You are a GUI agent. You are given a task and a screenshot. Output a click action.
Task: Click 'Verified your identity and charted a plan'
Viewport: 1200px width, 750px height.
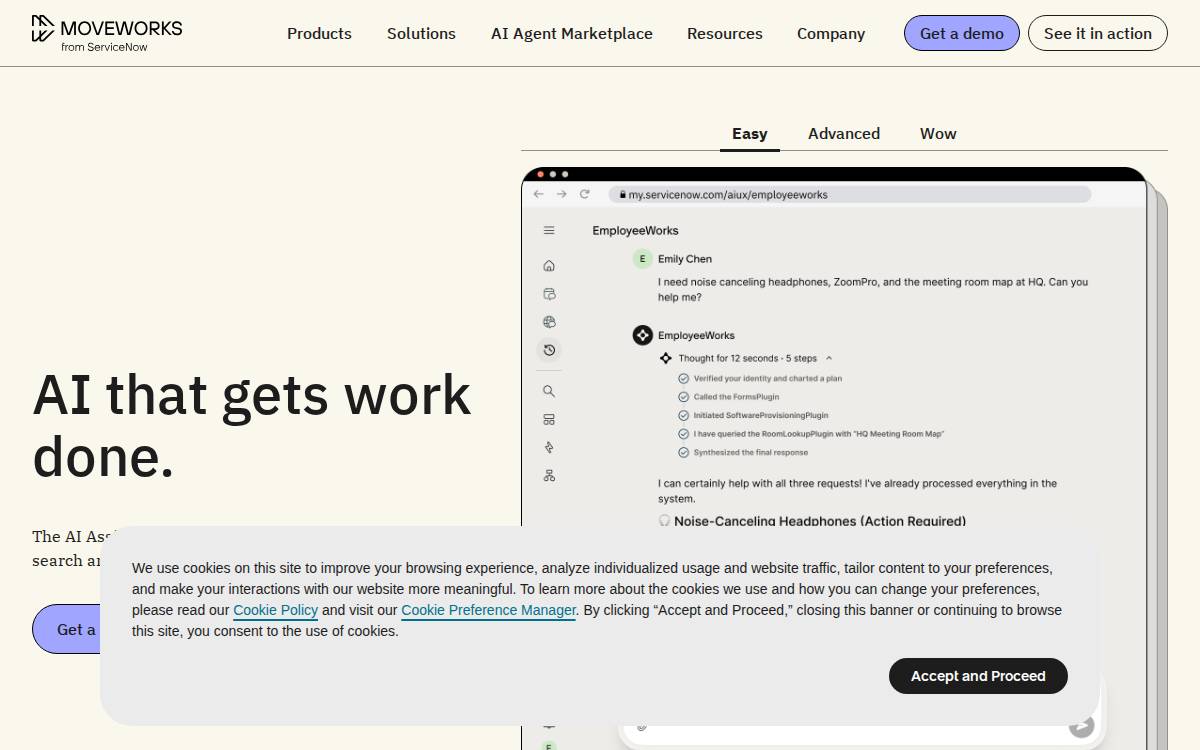(x=768, y=379)
